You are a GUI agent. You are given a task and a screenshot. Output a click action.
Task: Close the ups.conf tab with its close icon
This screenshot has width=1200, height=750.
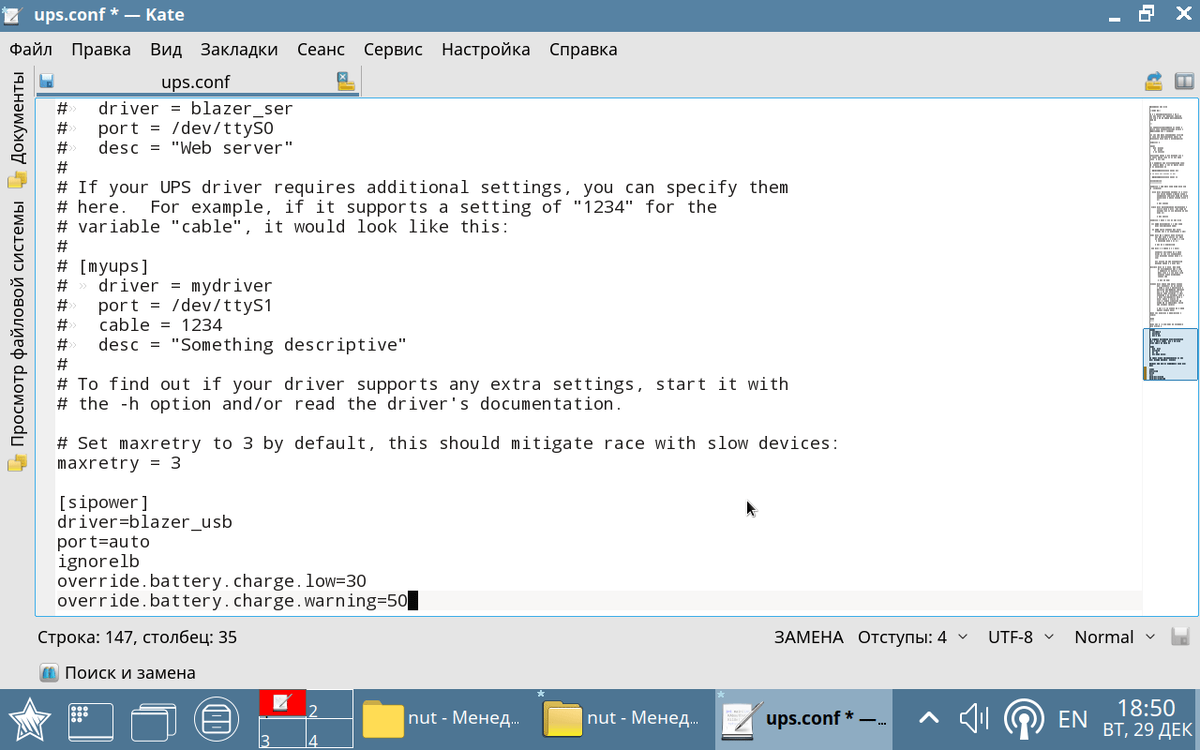[x=346, y=81]
